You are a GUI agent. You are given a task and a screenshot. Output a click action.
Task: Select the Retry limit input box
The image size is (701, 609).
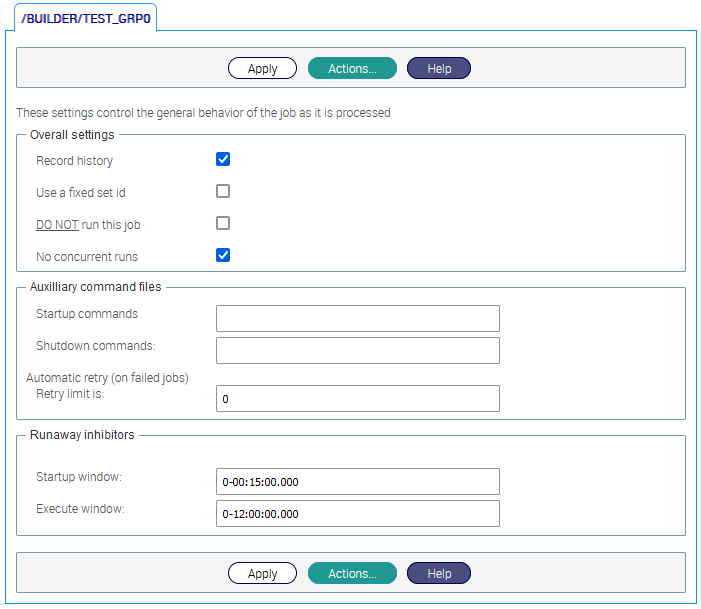coord(357,399)
